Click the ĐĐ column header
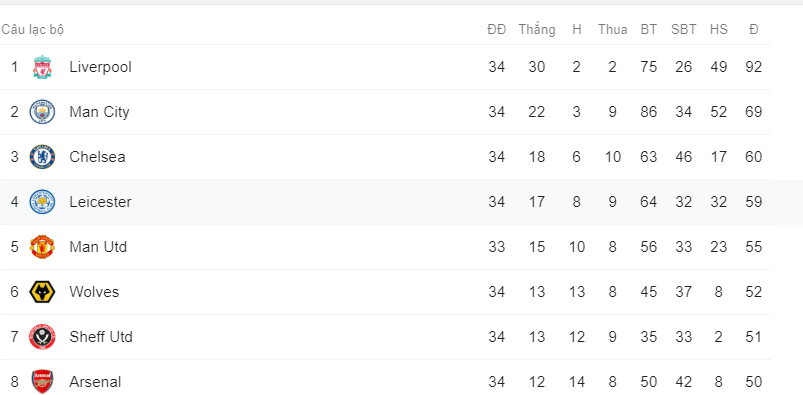The width and height of the screenshot is (803, 395). pos(496,29)
